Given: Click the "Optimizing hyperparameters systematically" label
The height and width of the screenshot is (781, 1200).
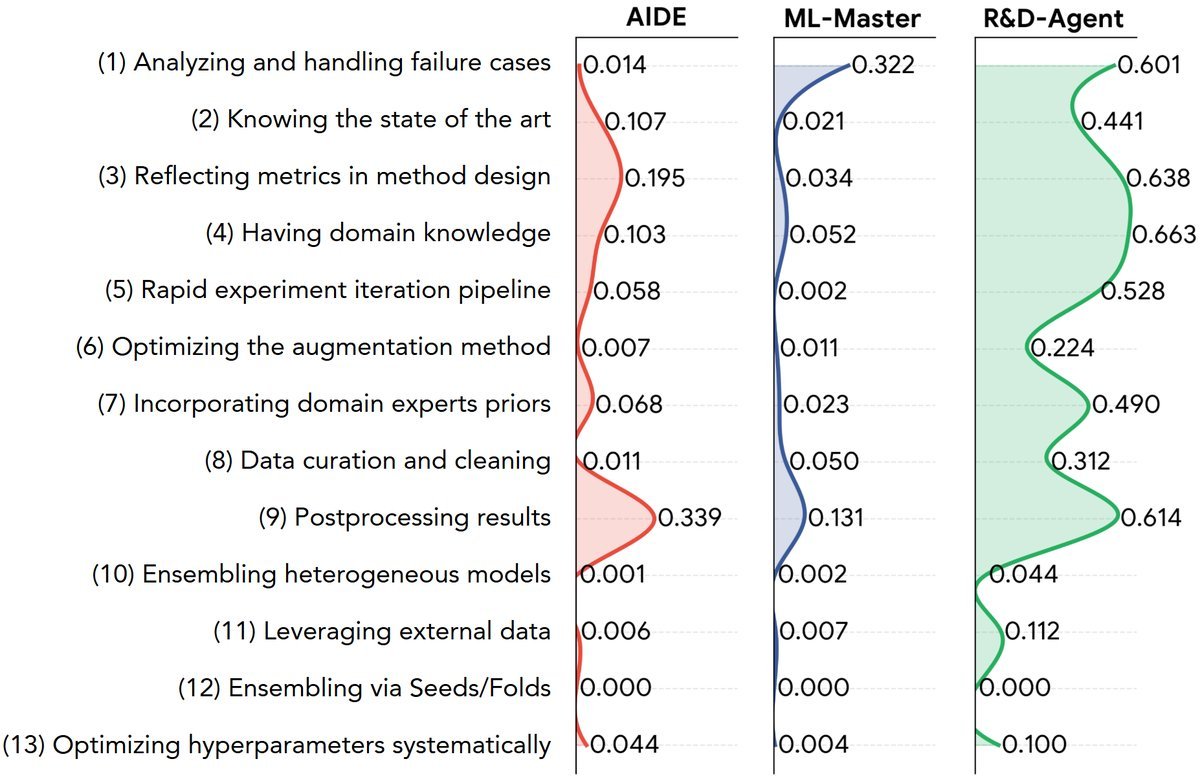Looking at the screenshot, I should (276, 745).
